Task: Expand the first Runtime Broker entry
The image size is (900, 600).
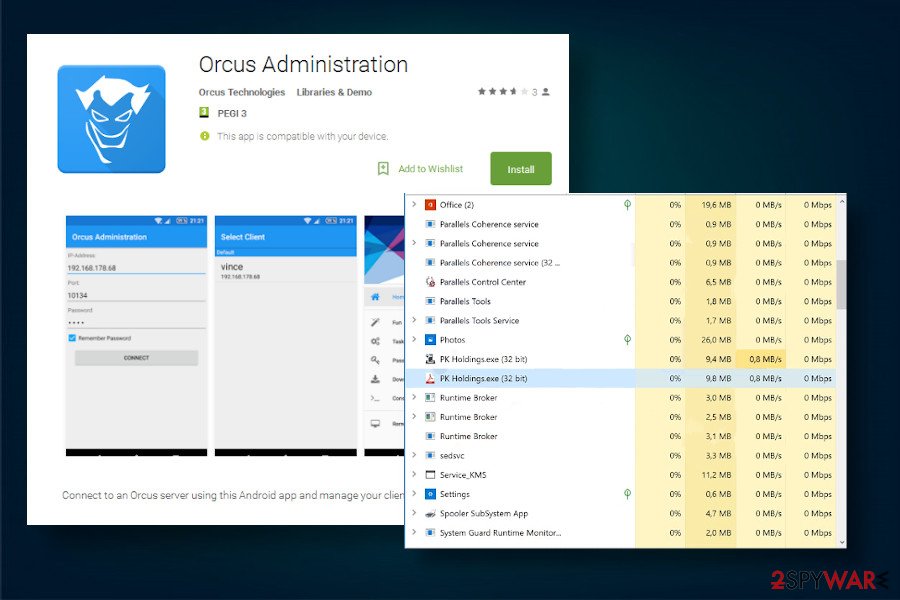Action: point(414,397)
